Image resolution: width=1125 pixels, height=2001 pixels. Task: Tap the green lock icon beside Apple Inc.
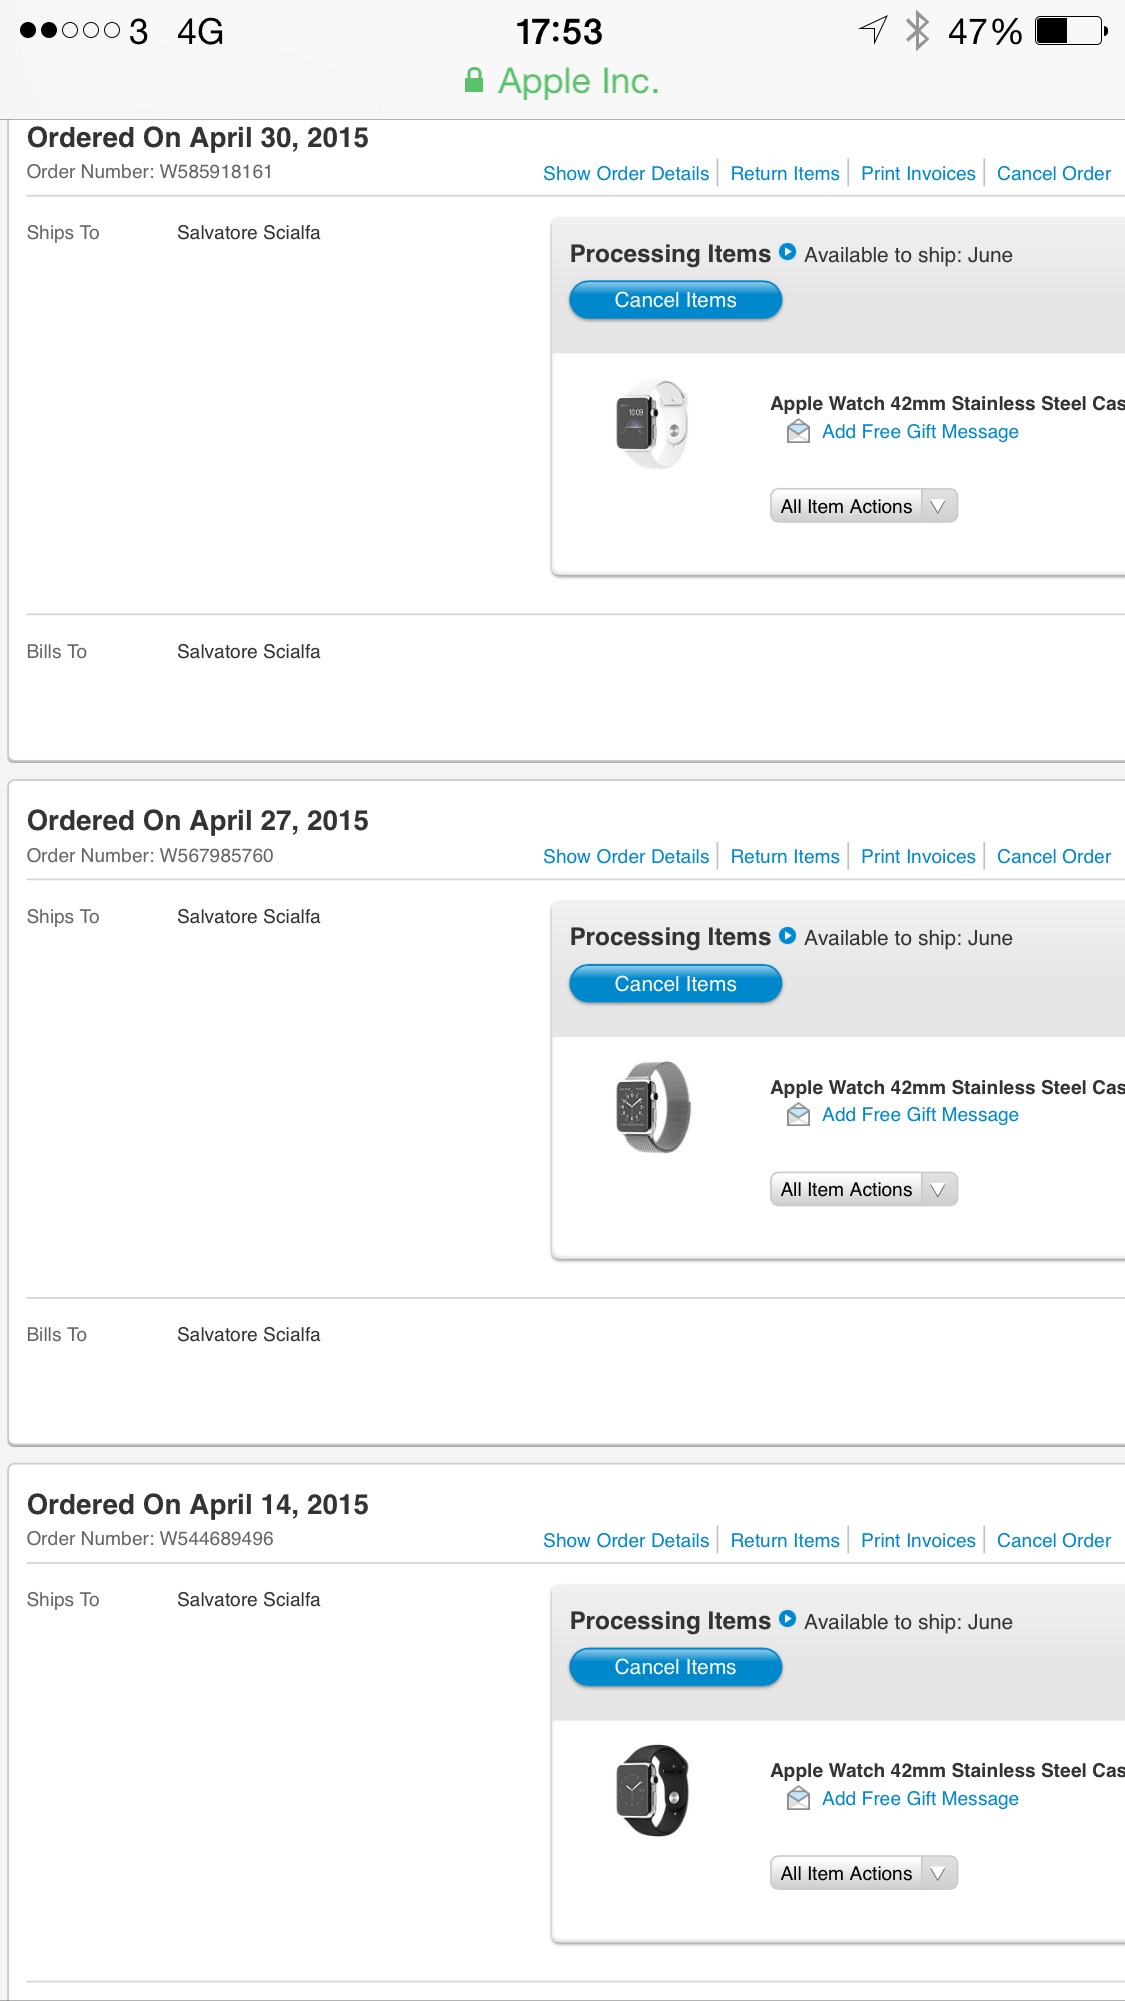474,80
